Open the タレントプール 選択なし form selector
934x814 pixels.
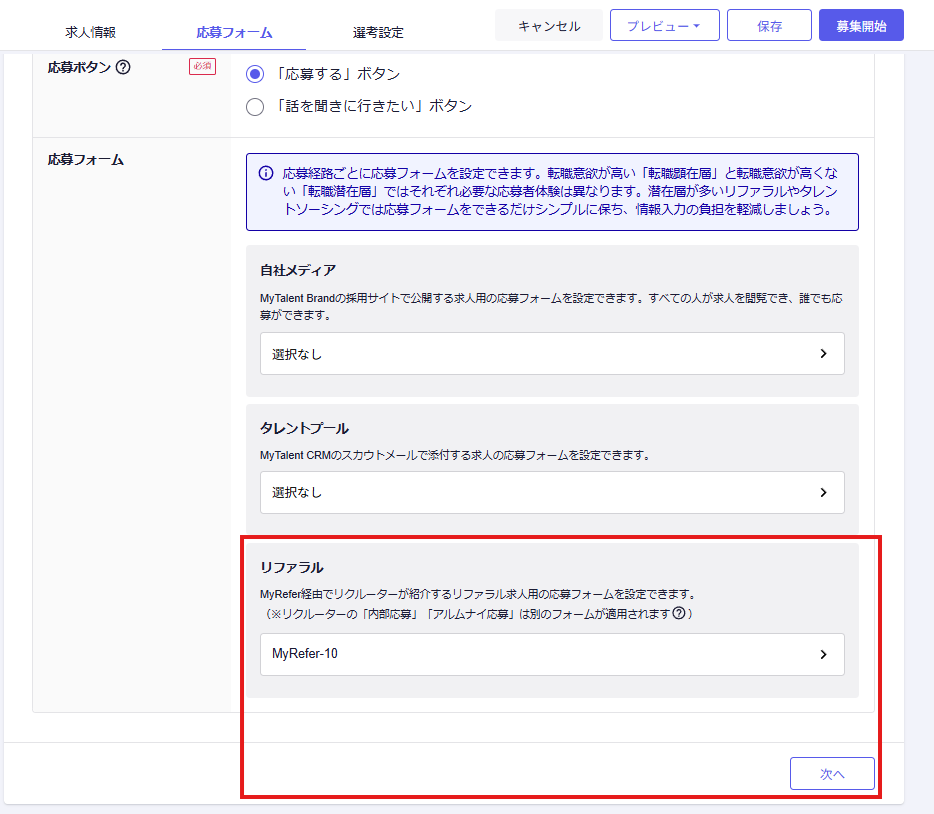tap(552, 492)
